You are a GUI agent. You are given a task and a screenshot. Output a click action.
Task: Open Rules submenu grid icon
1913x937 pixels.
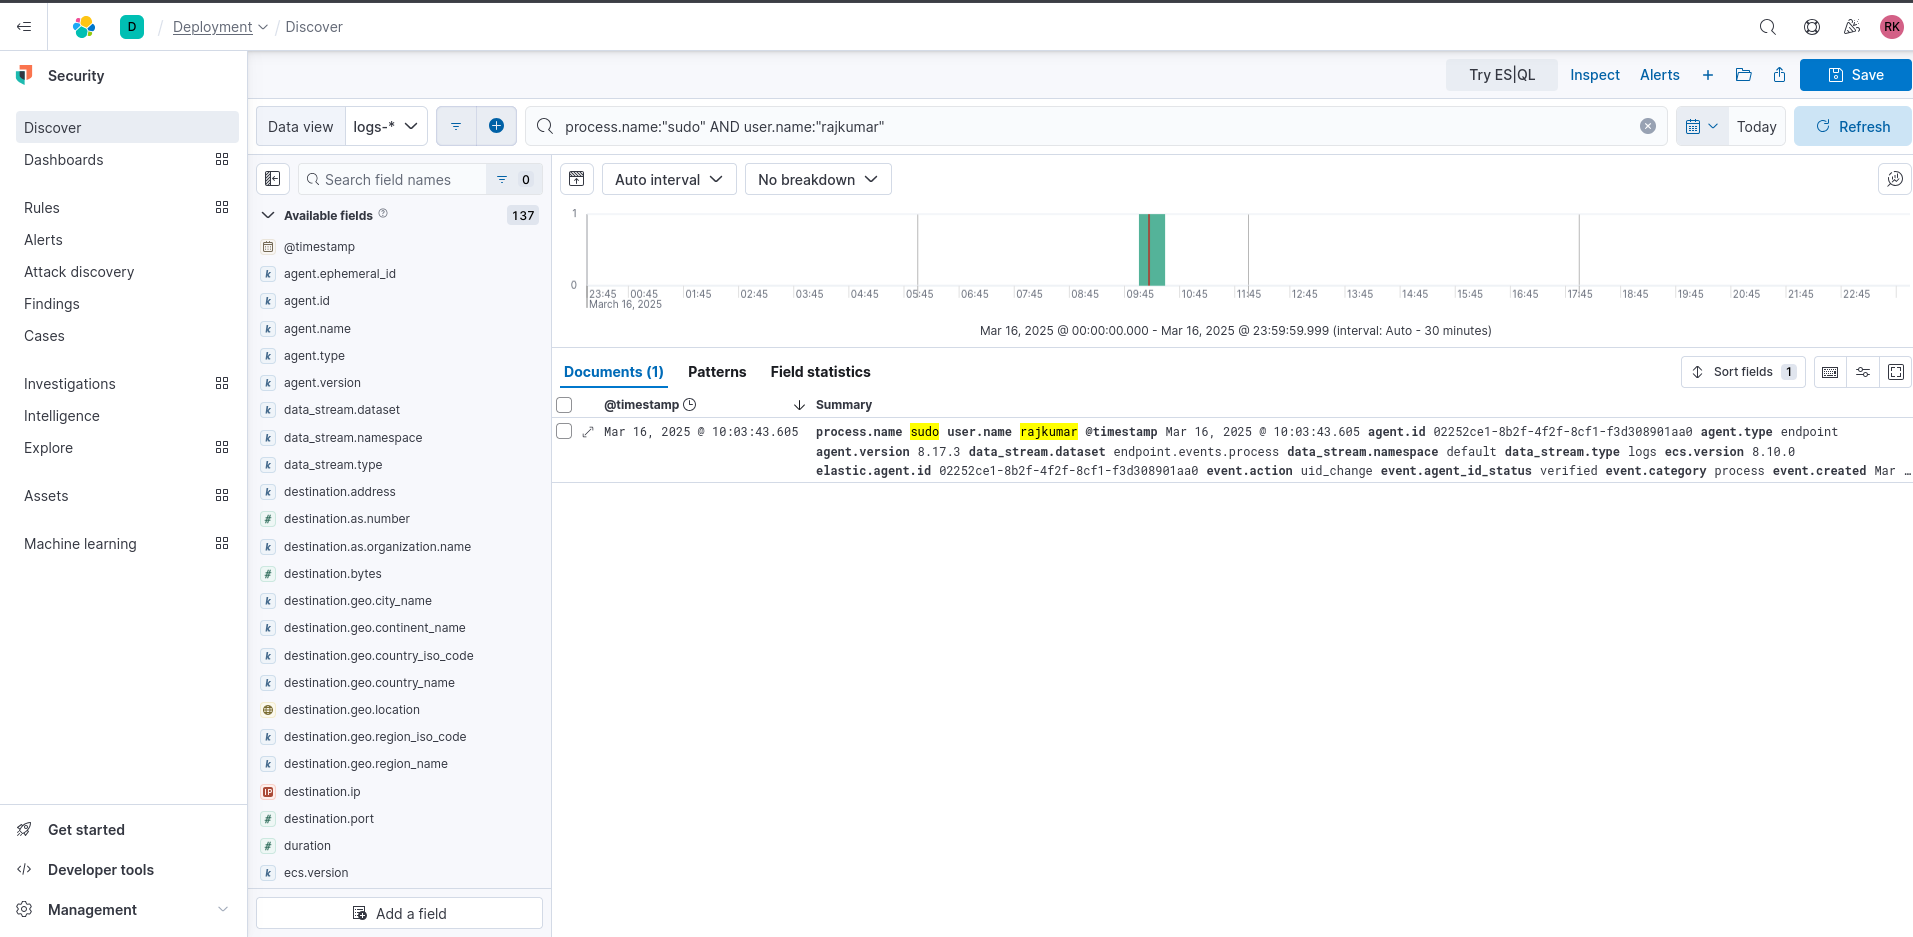tap(222, 207)
